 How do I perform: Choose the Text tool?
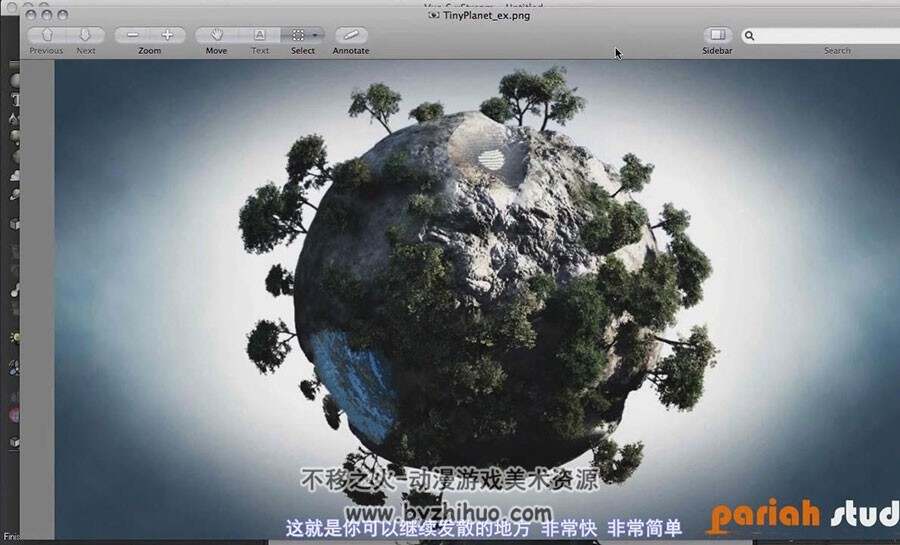(x=259, y=35)
